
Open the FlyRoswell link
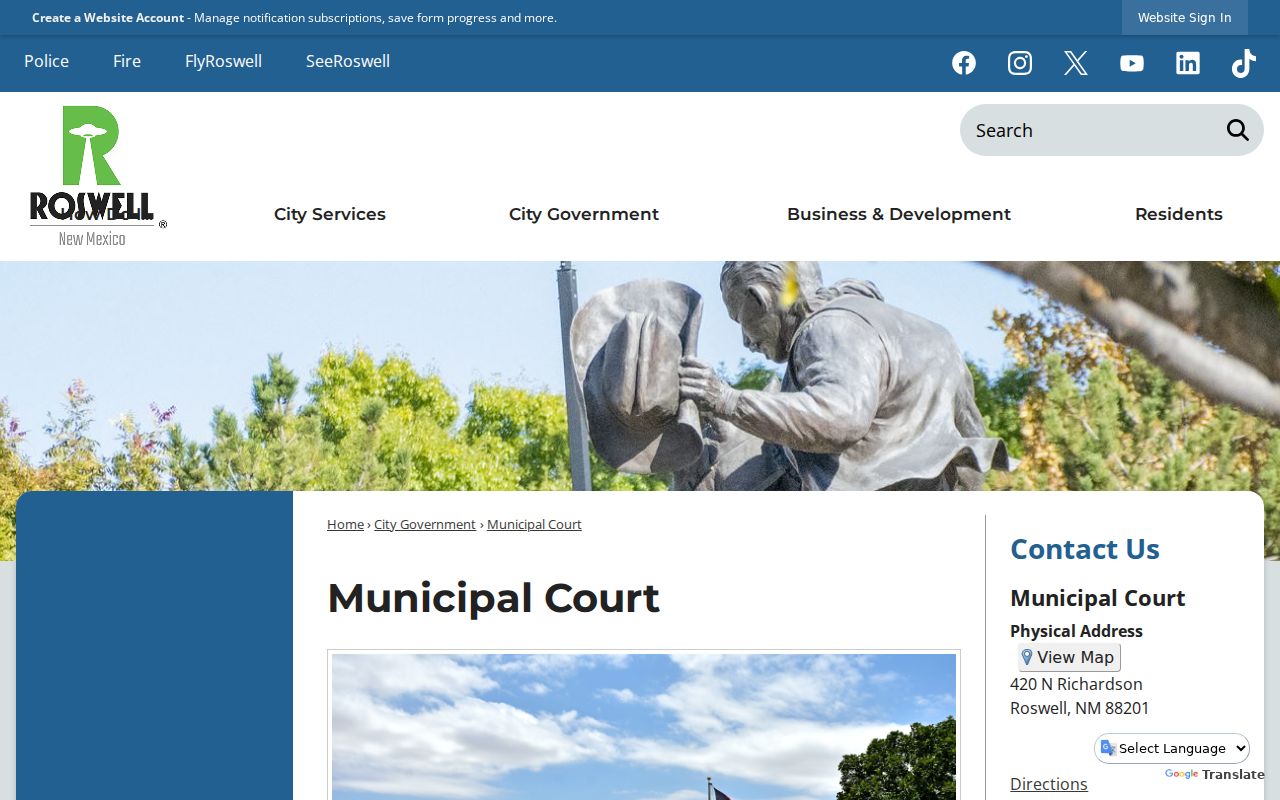[x=223, y=61]
